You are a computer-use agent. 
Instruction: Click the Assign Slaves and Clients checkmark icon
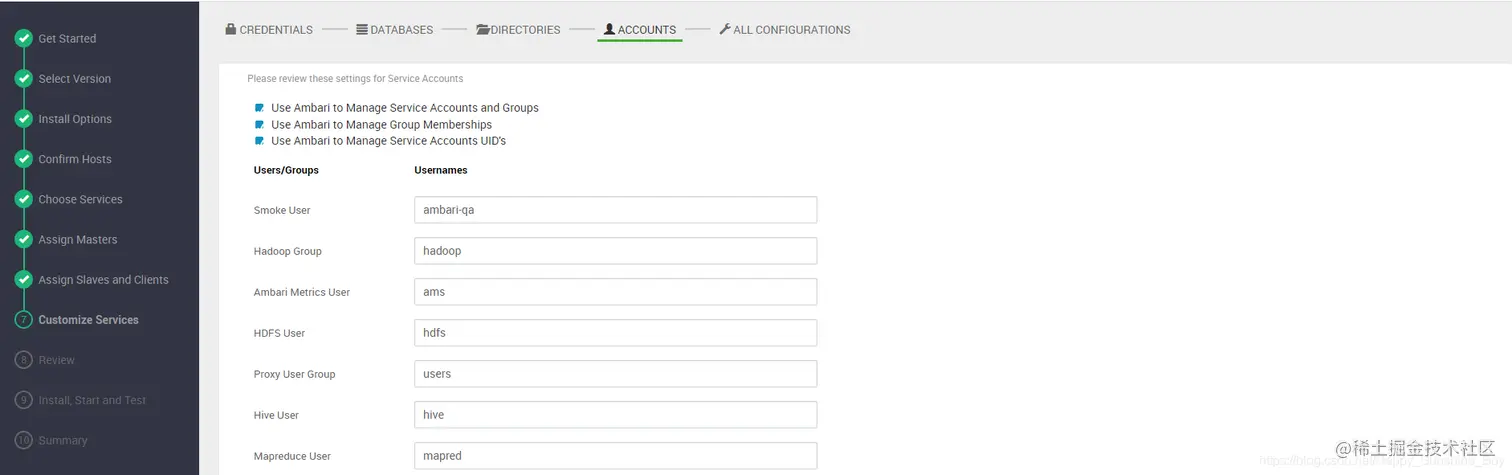pos(23,279)
